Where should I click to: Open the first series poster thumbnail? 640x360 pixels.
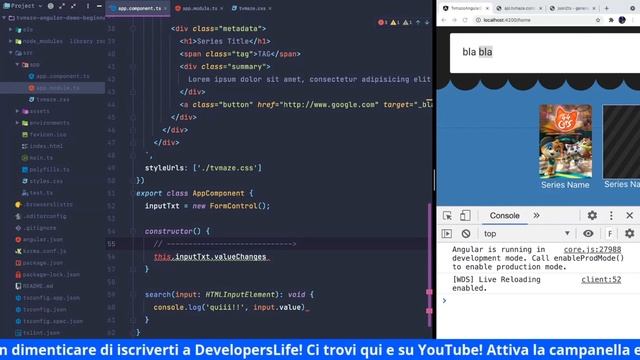click(x=565, y=141)
